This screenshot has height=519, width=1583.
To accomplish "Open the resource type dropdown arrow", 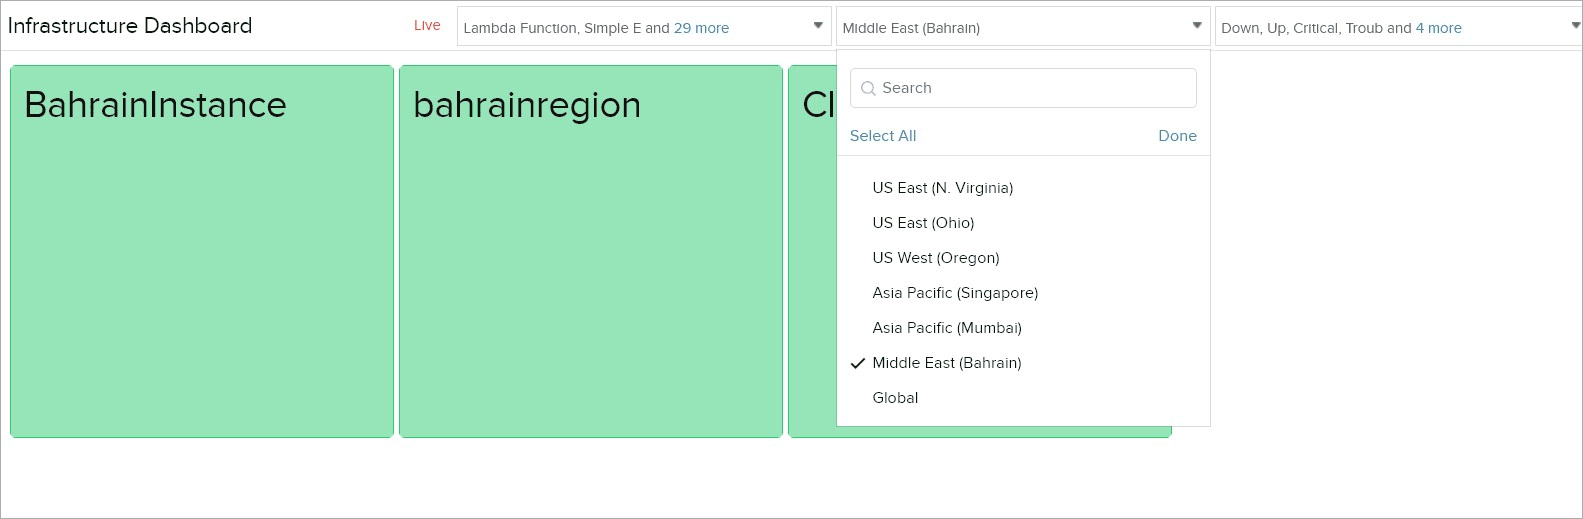I will click(818, 26).
